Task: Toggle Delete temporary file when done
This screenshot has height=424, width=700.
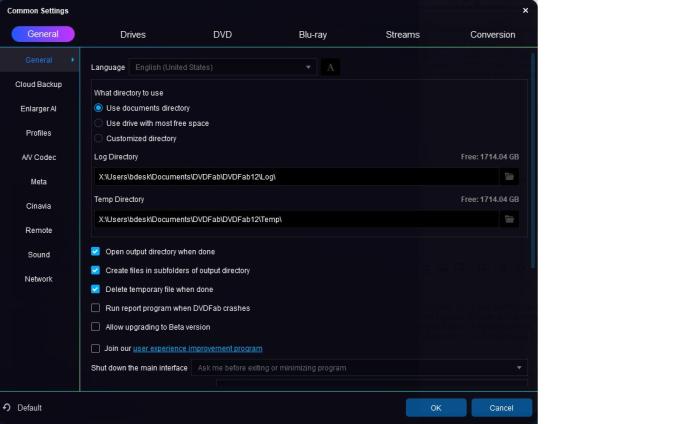Action: pos(96,289)
